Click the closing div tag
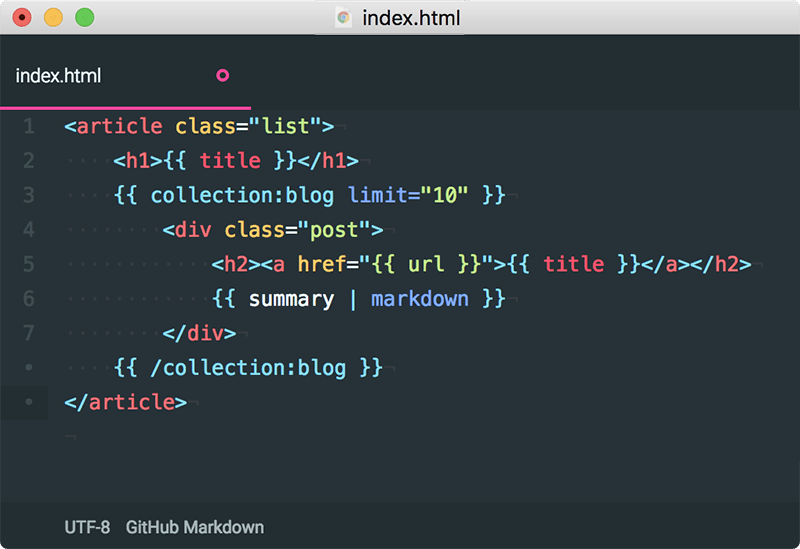Image resolution: width=800 pixels, height=549 pixels. (199, 333)
